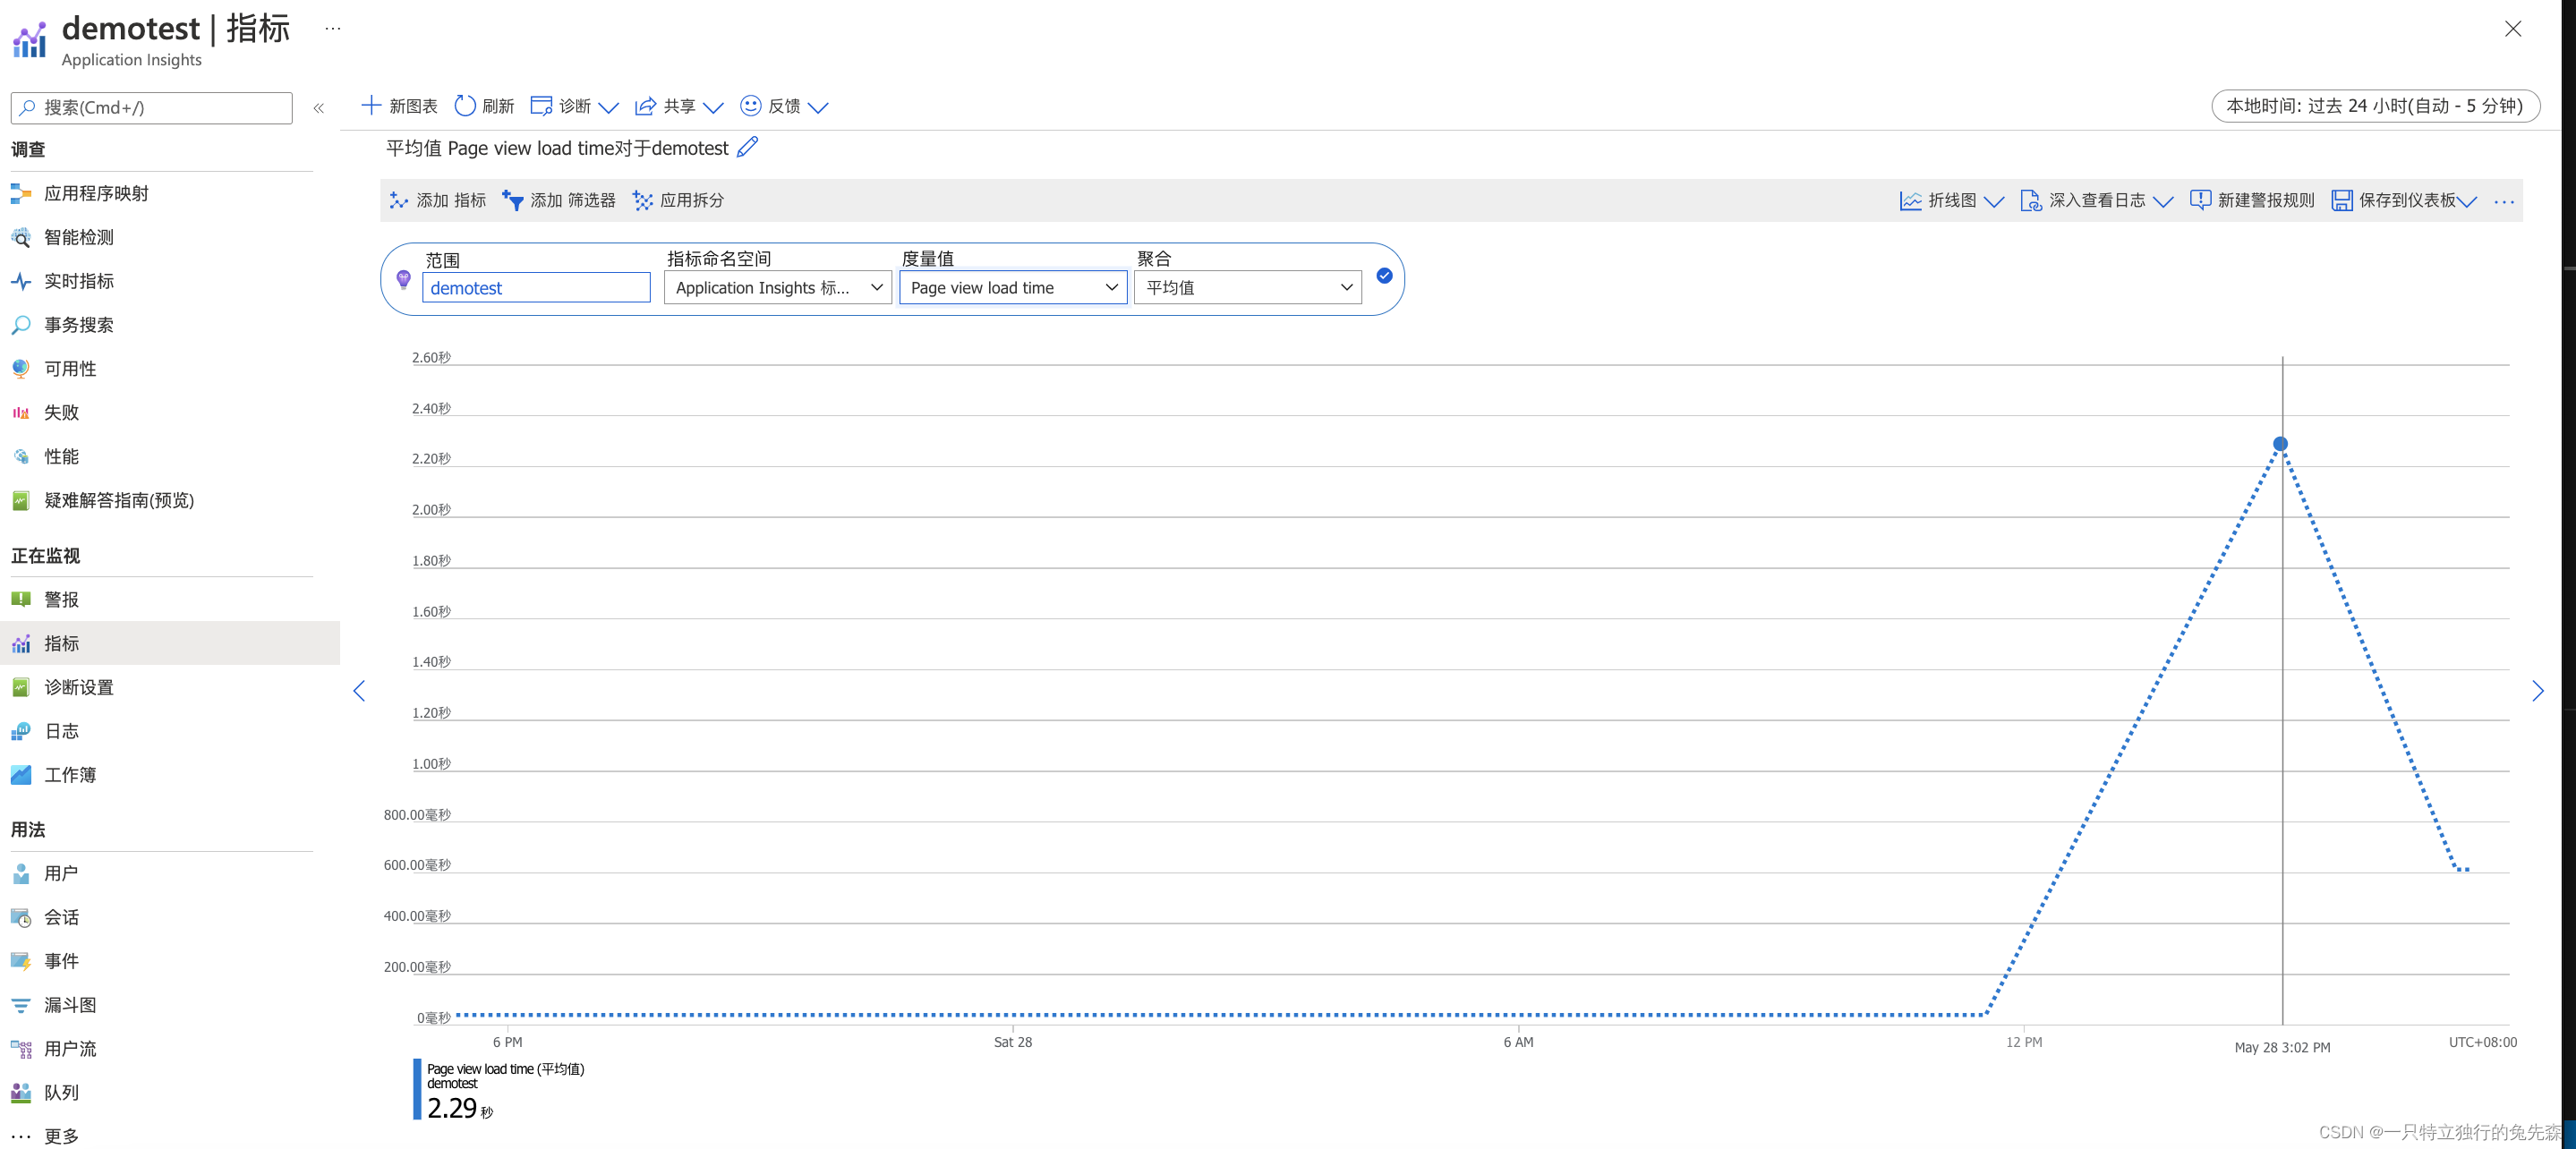
Task: Collapse the sidebar with the double chevron
Action: click(x=319, y=108)
